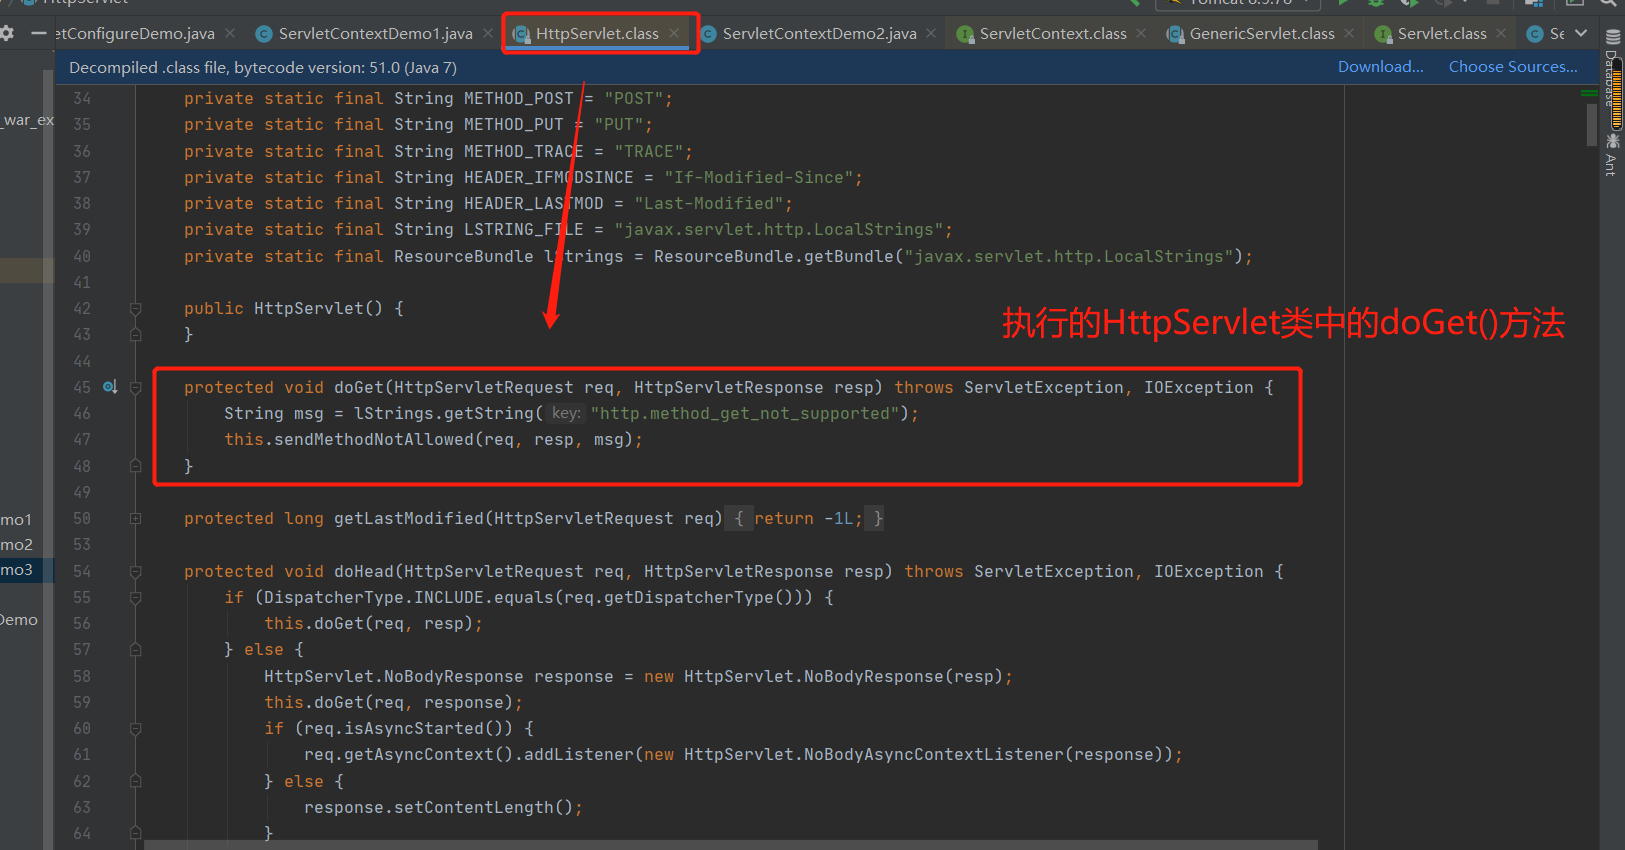Switch to the ServletContextDemo2.java tab

[819, 34]
